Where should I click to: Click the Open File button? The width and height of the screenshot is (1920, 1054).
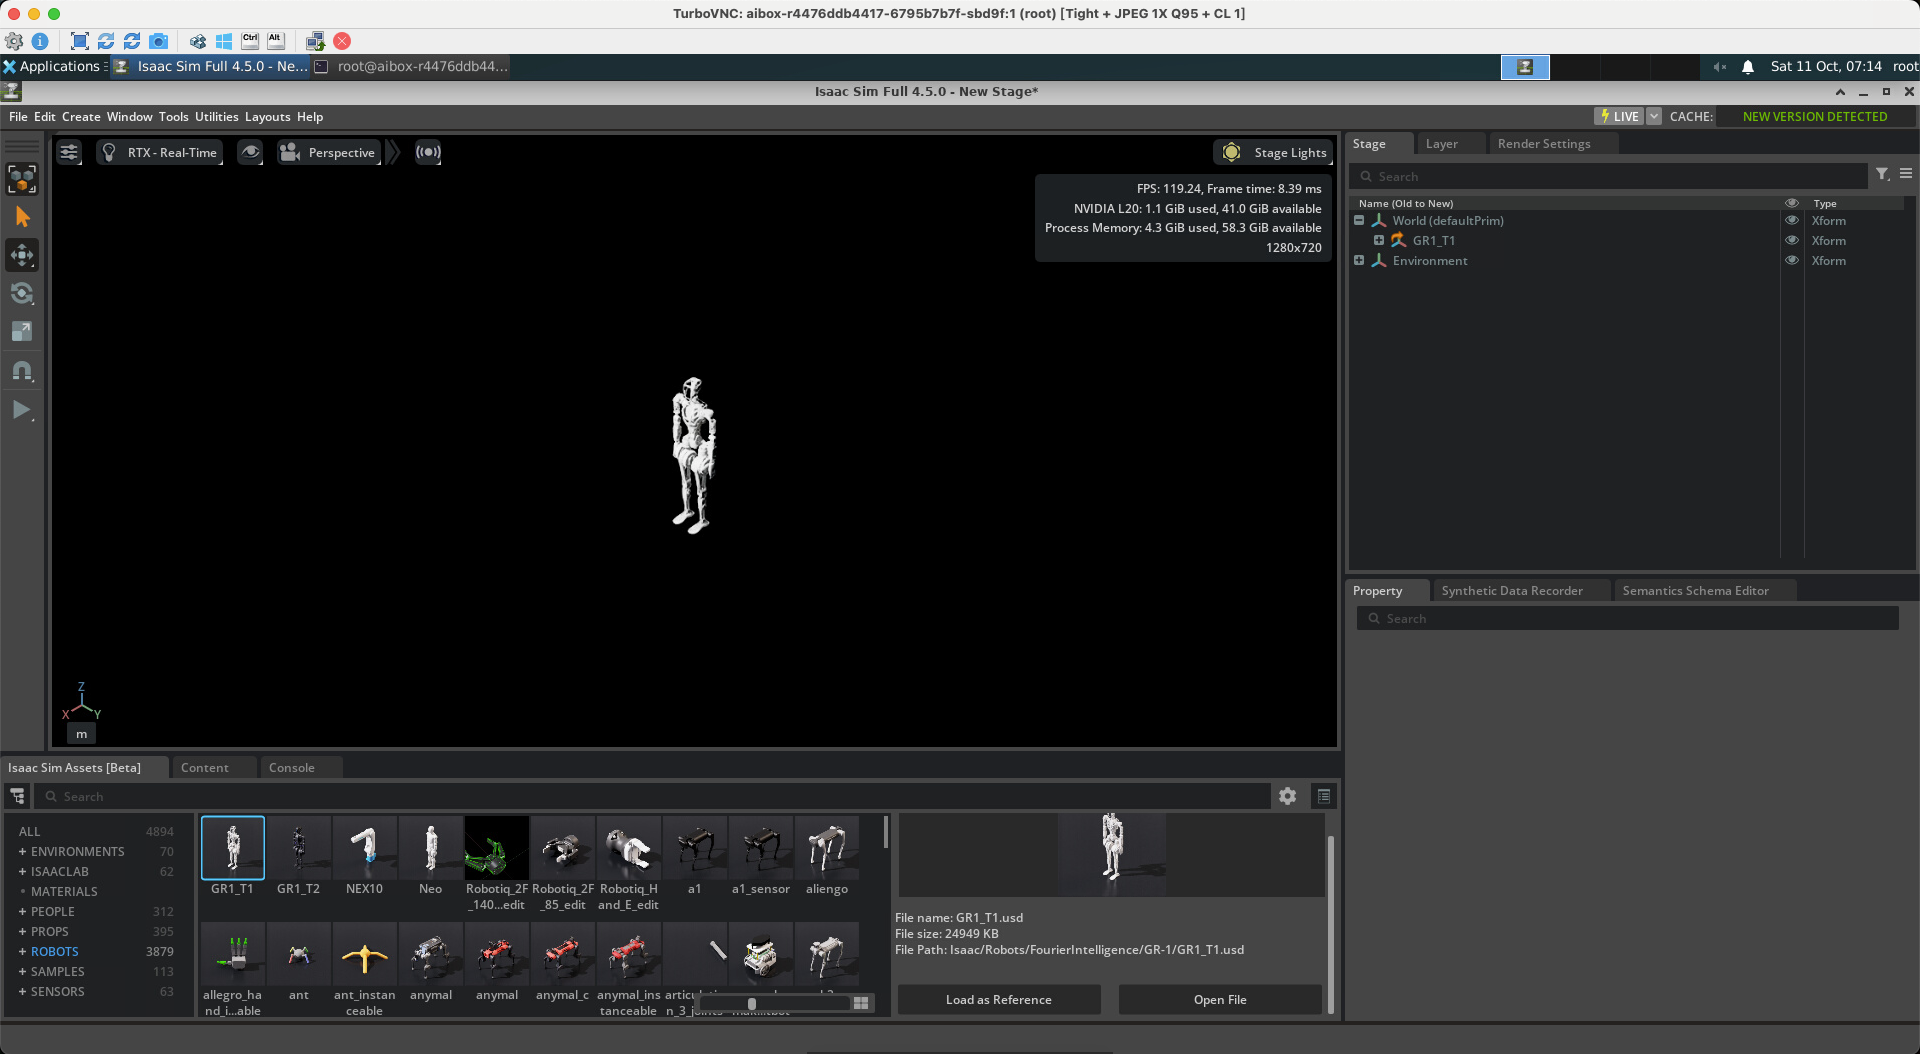[1219, 1000]
